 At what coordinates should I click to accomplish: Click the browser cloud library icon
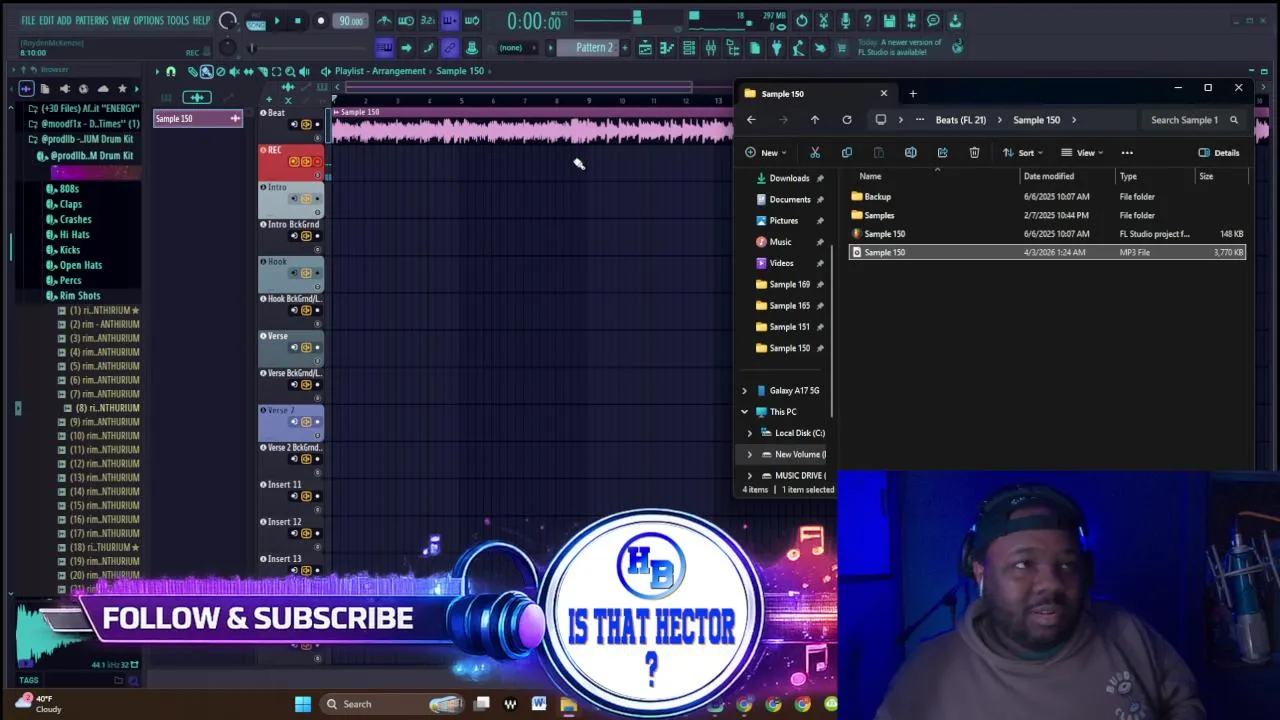pyautogui.click(x=103, y=89)
